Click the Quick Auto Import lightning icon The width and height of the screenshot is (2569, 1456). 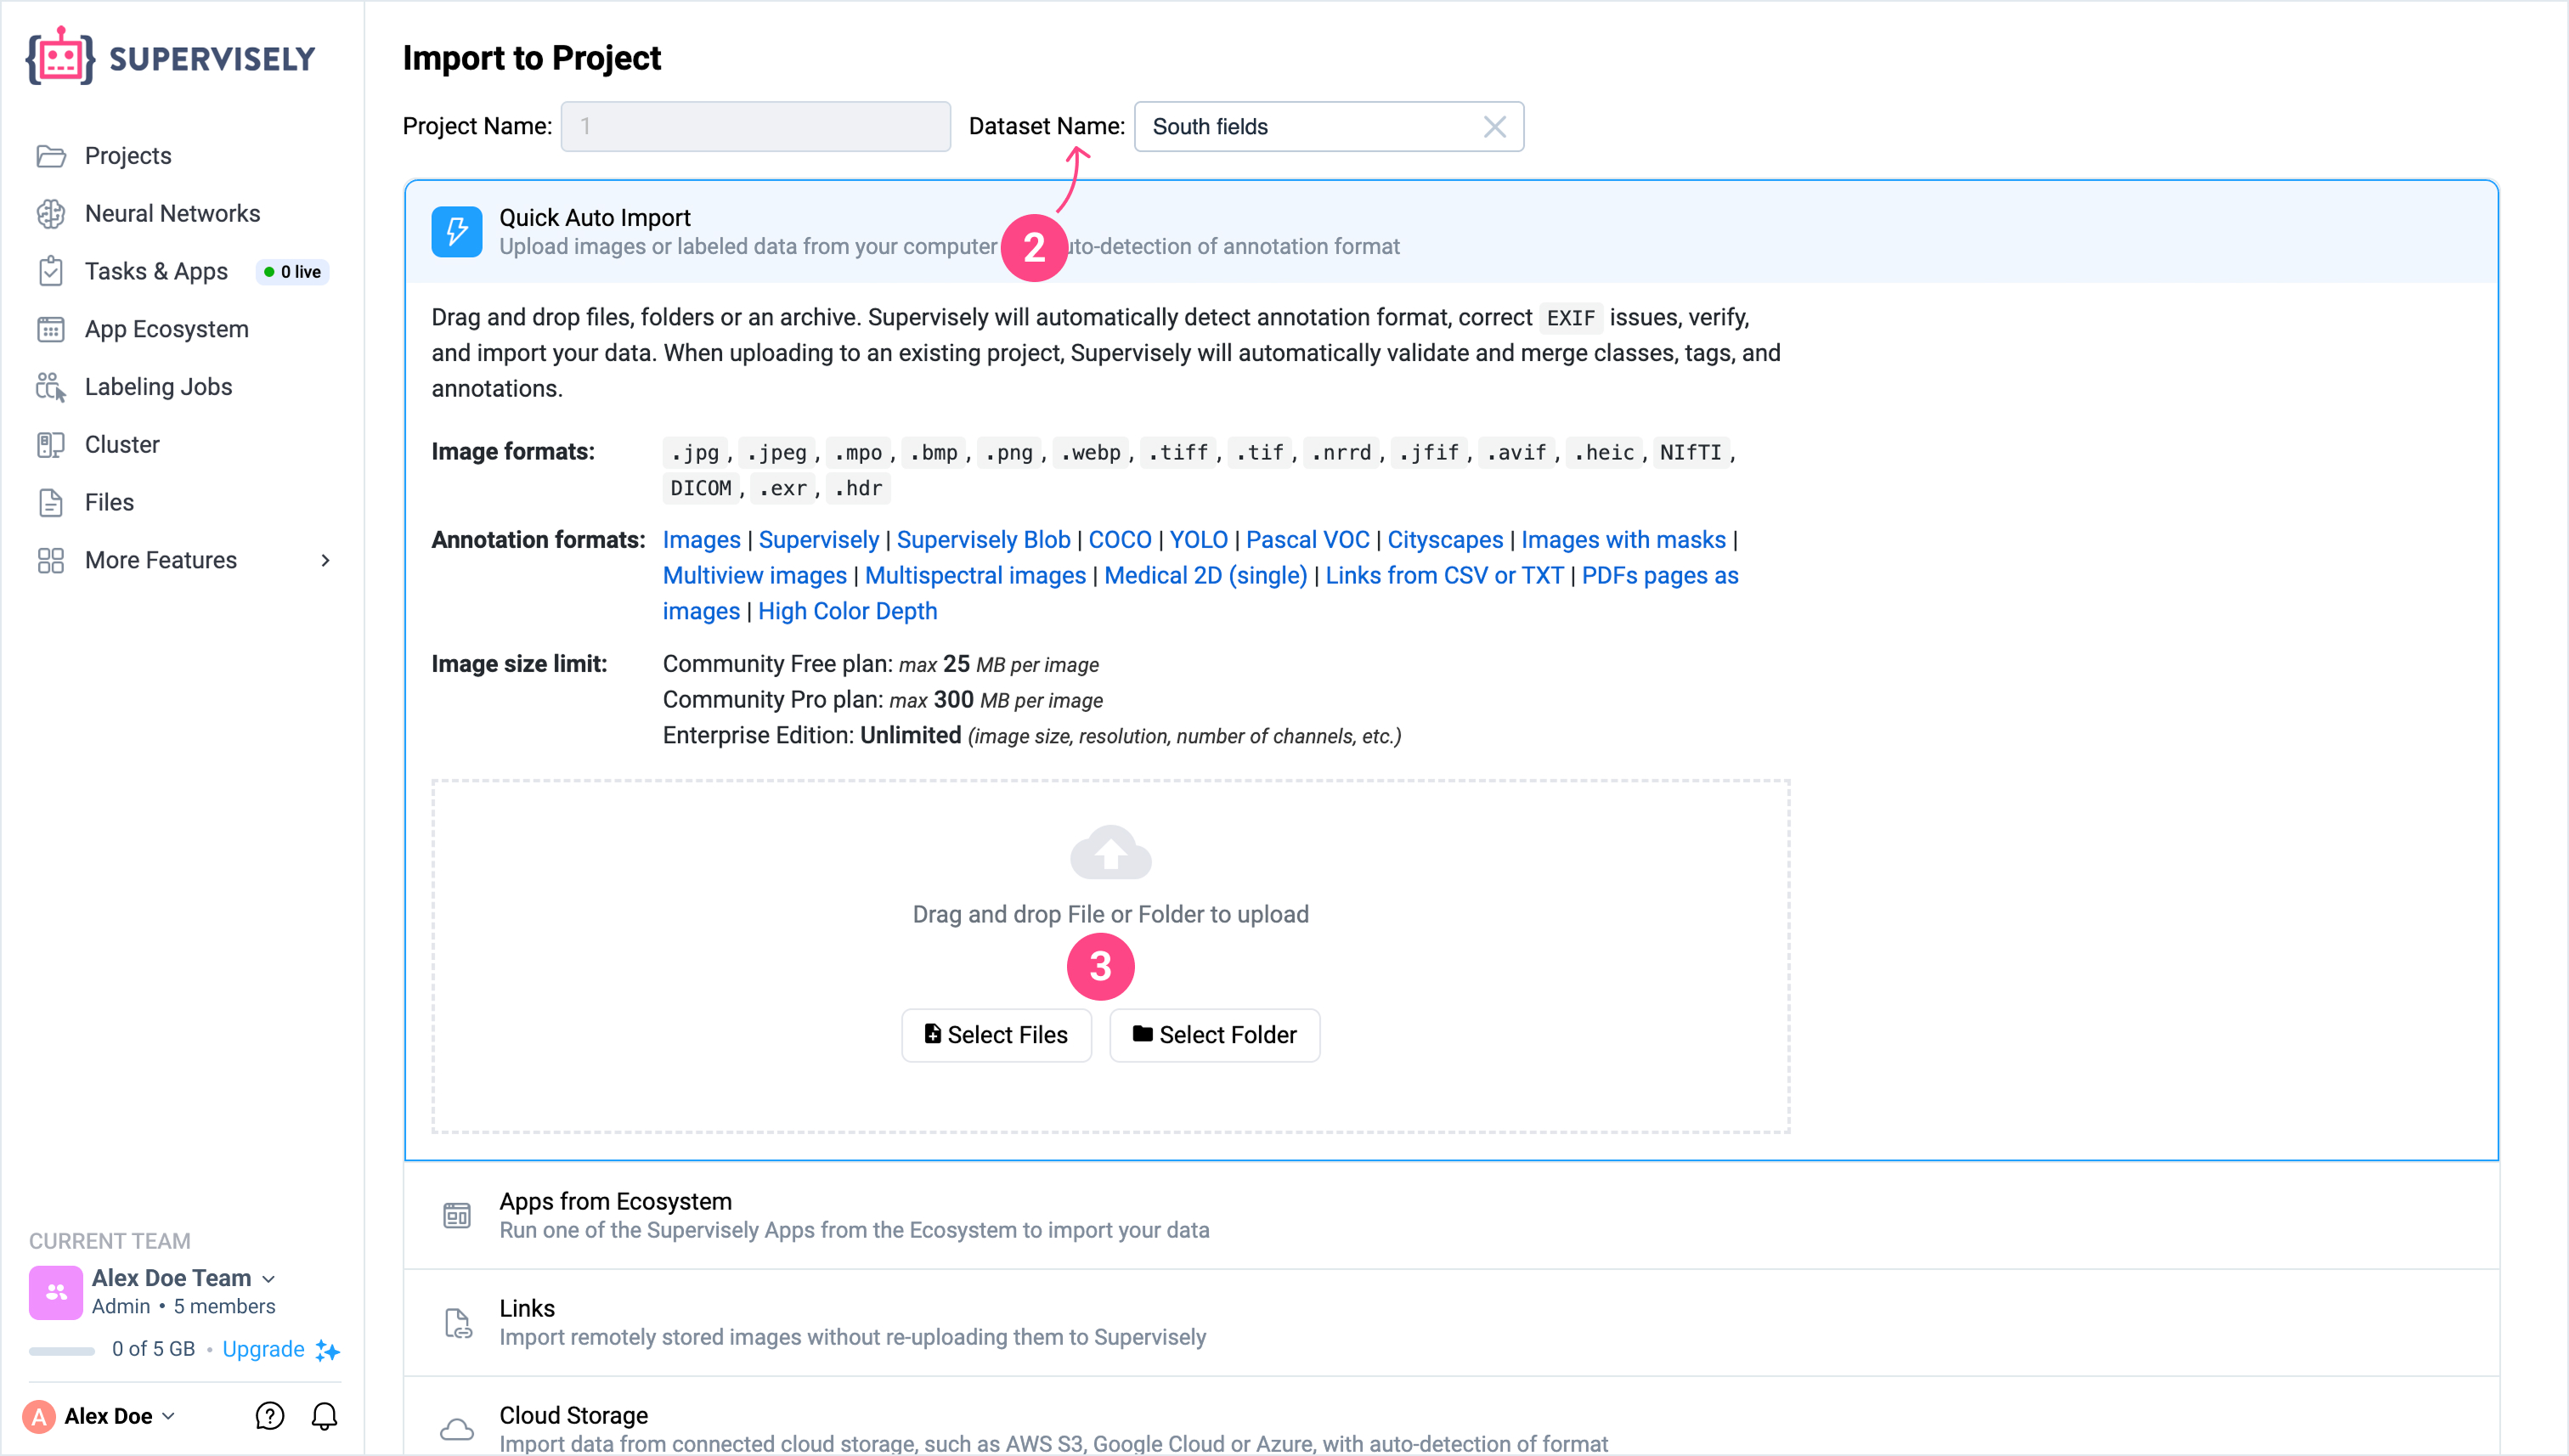click(456, 232)
